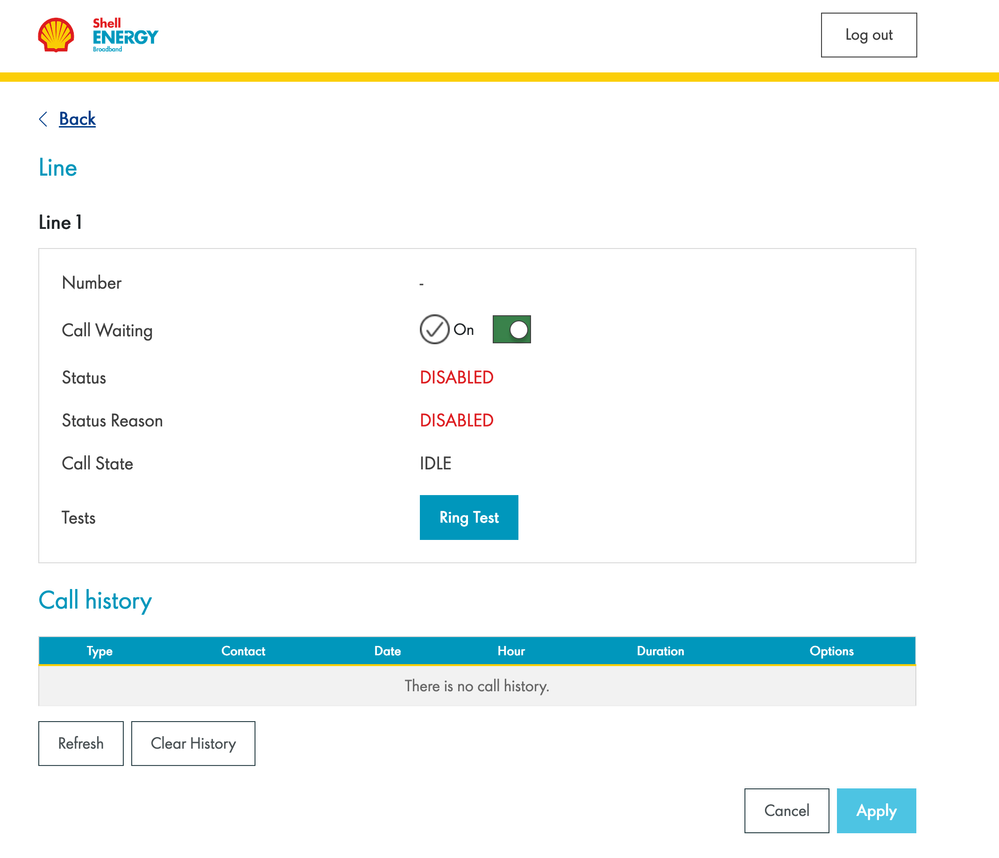The height and width of the screenshot is (858, 999).
Task: Click the Shell pecten logo
Action: pos(56,35)
